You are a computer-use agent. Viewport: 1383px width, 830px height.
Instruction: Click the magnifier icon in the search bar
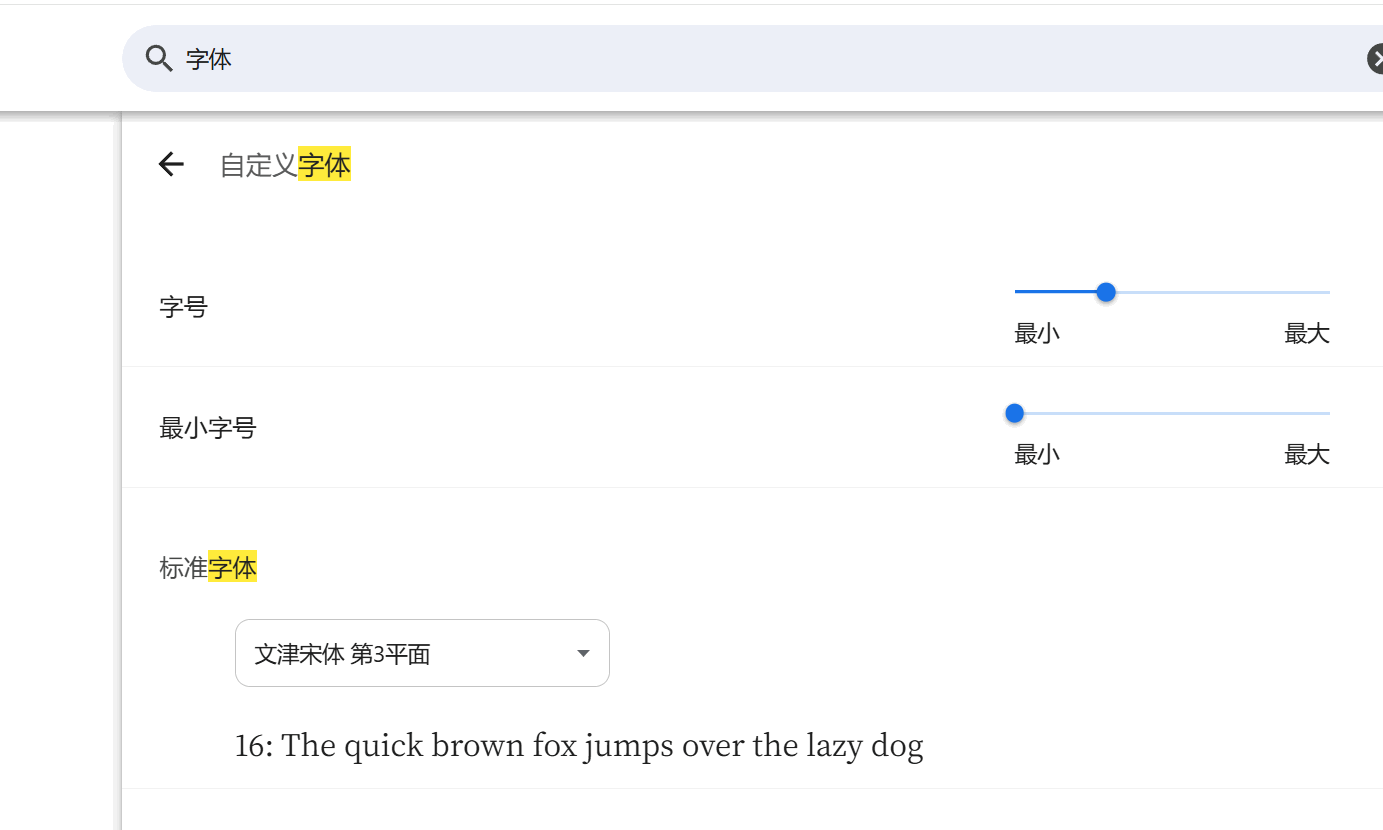[159, 58]
